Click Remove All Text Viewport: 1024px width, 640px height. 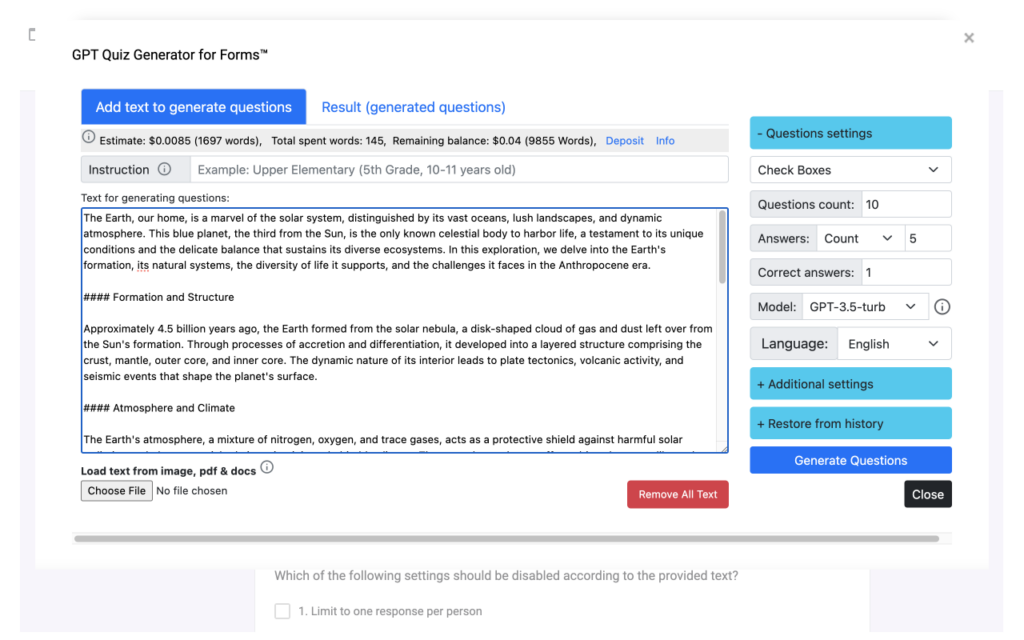677,494
